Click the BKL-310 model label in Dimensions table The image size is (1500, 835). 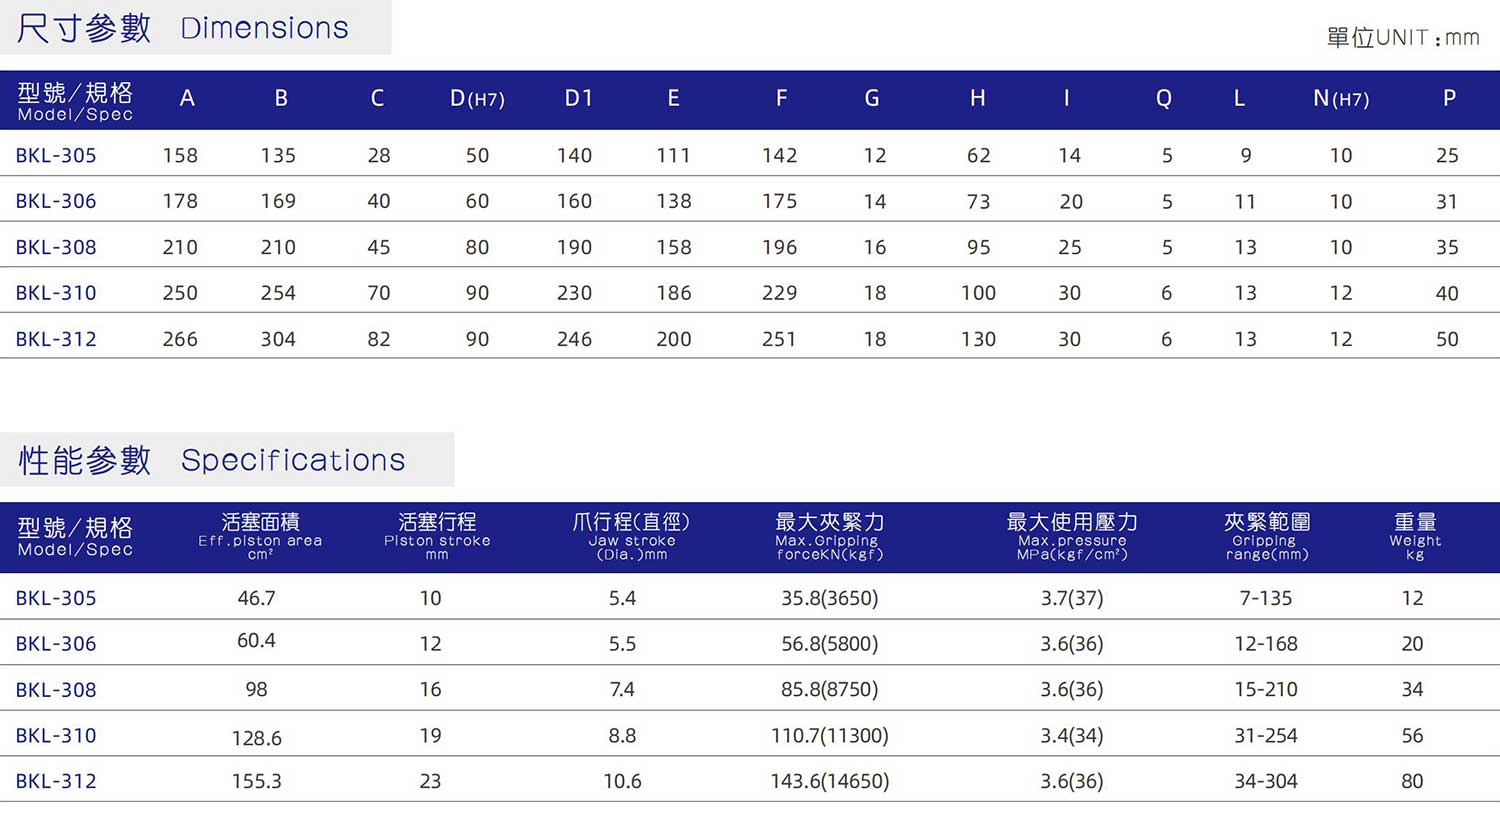(56, 293)
